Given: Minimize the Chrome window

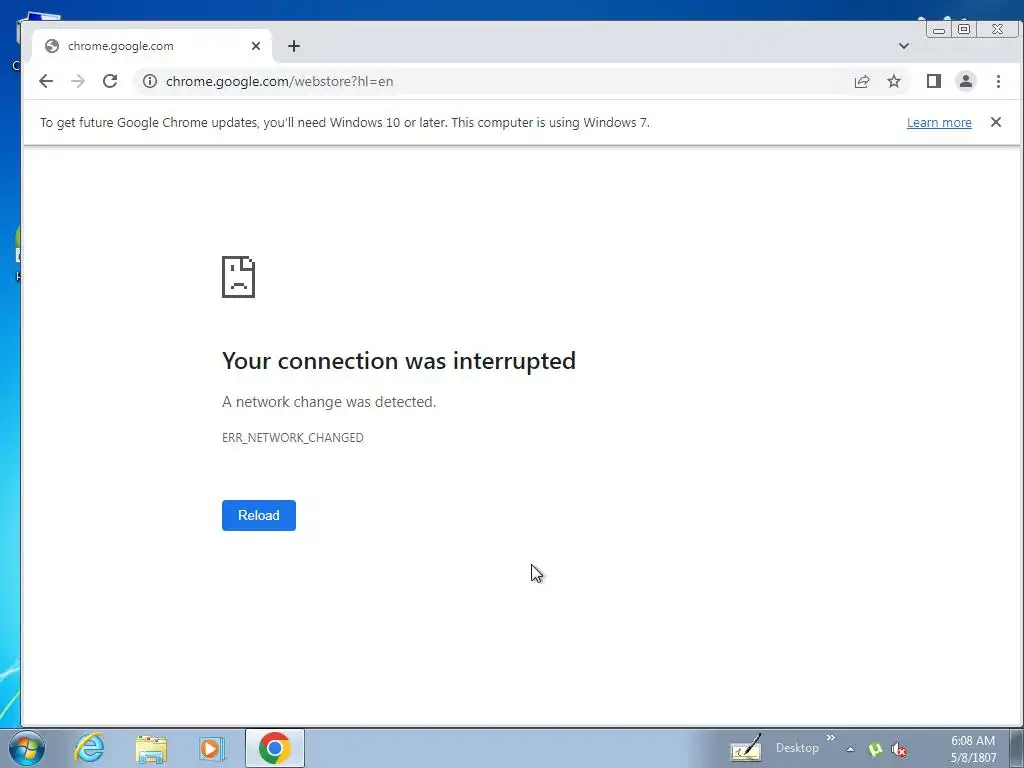Looking at the screenshot, I should click(939, 29).
